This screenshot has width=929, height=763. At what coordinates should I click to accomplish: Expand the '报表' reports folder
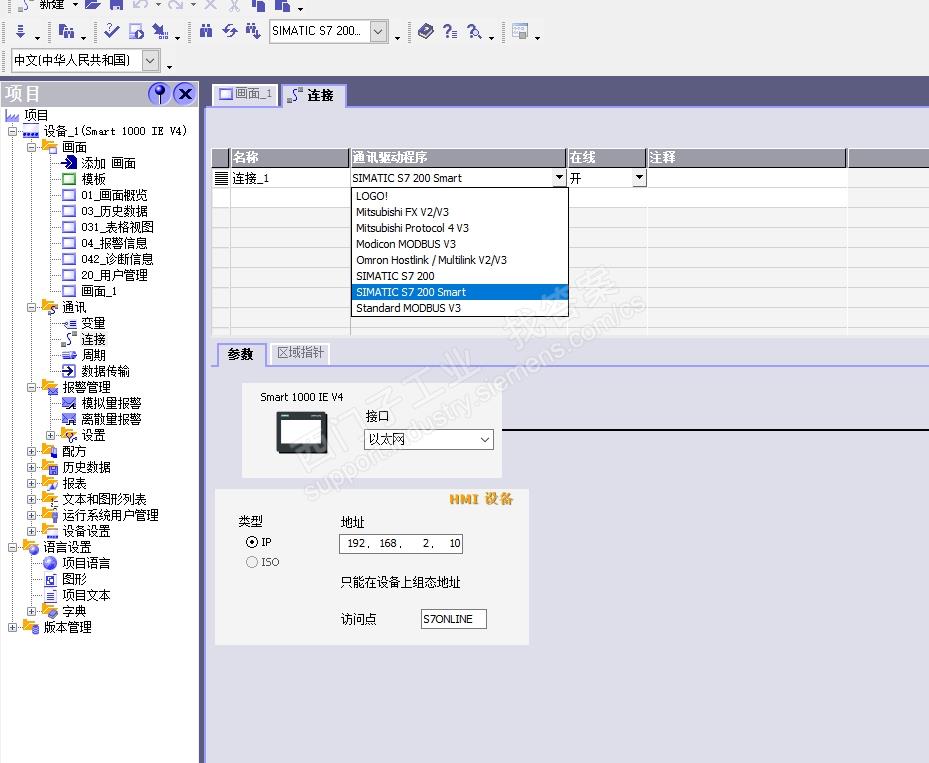coord(31,483)
